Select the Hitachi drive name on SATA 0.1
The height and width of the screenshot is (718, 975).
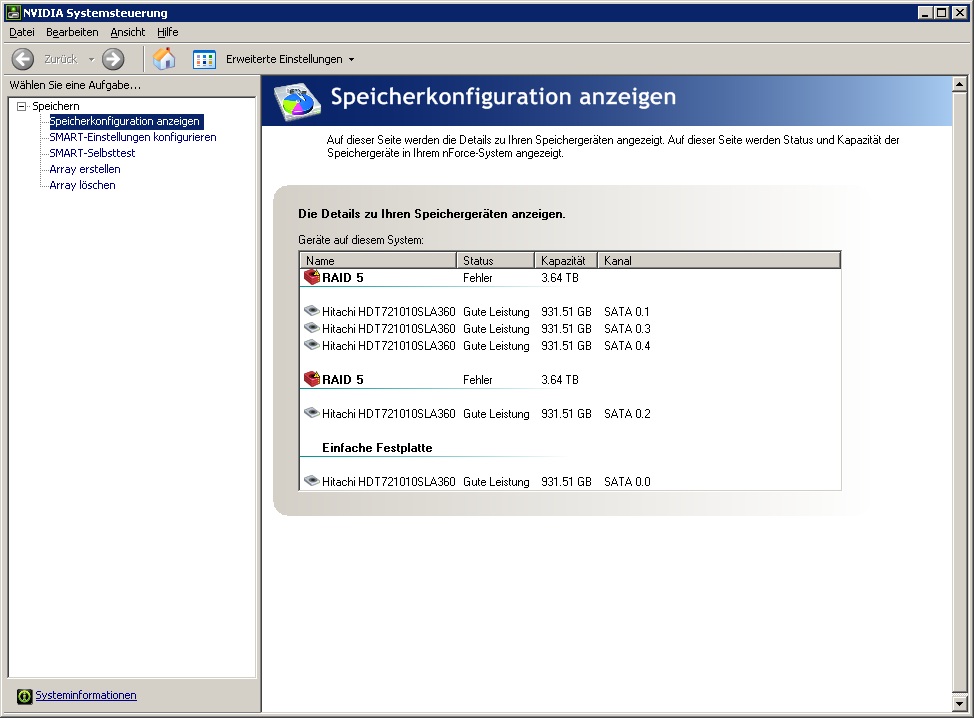click(x=389, y=312)
